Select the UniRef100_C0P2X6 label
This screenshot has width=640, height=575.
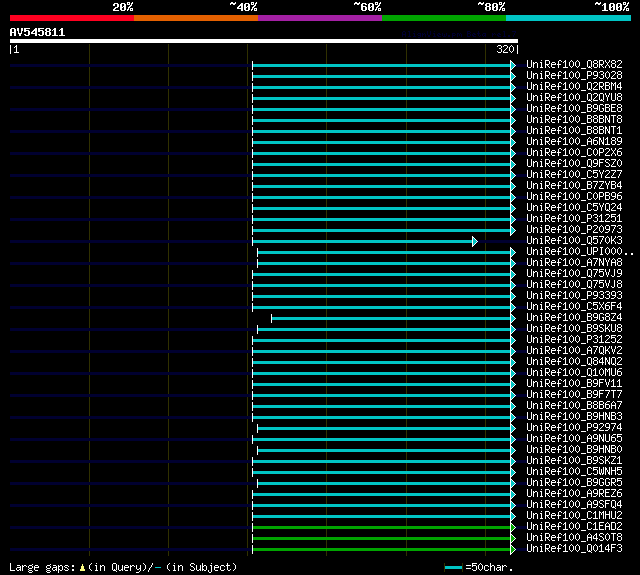(x=574, y=153)
